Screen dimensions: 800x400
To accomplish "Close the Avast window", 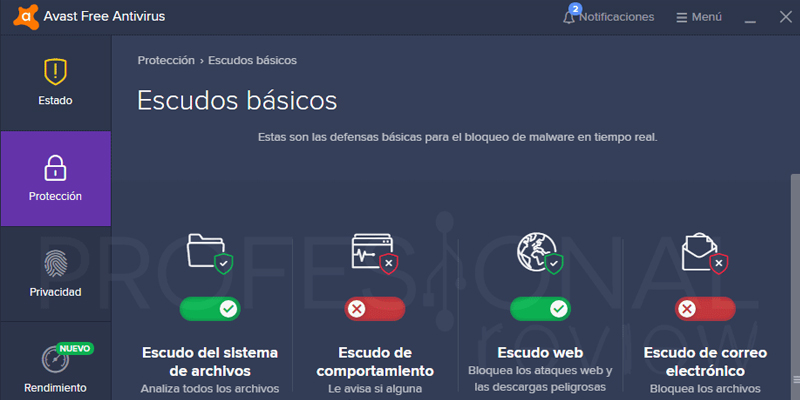I will click(785, 17).
